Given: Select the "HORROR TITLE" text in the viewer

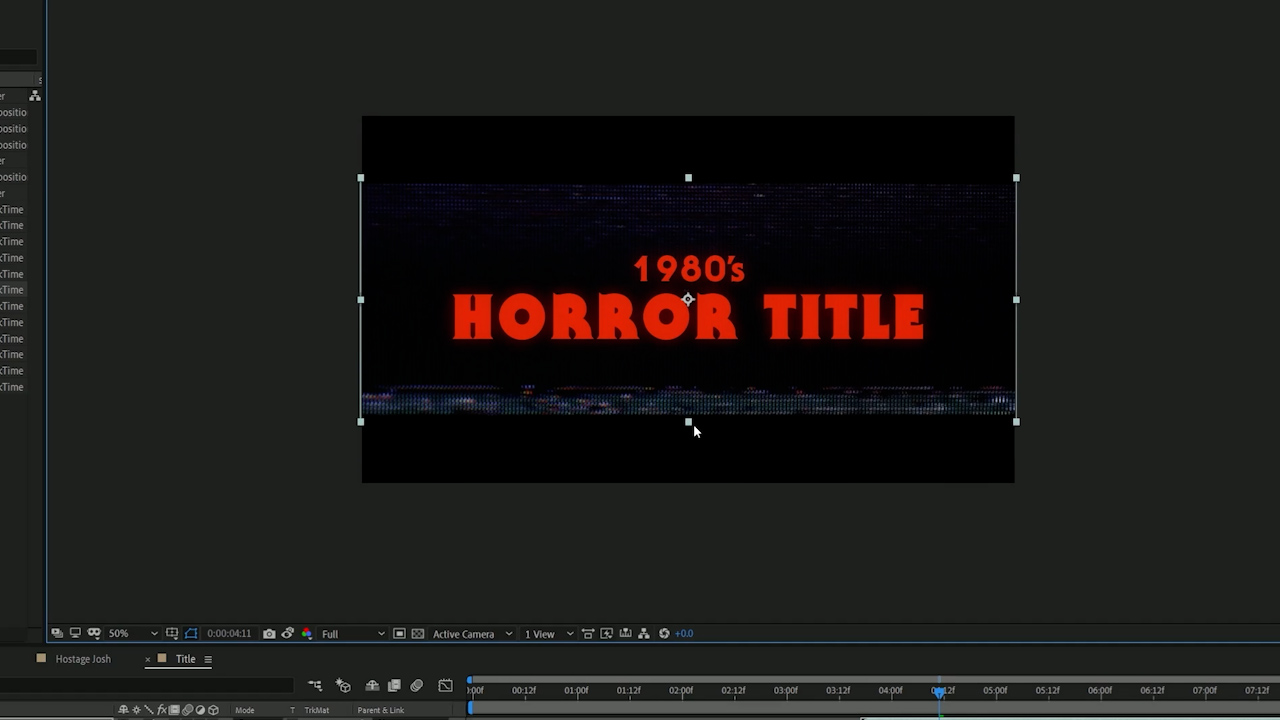Looking at the screenshot, I should click(688, 318).
